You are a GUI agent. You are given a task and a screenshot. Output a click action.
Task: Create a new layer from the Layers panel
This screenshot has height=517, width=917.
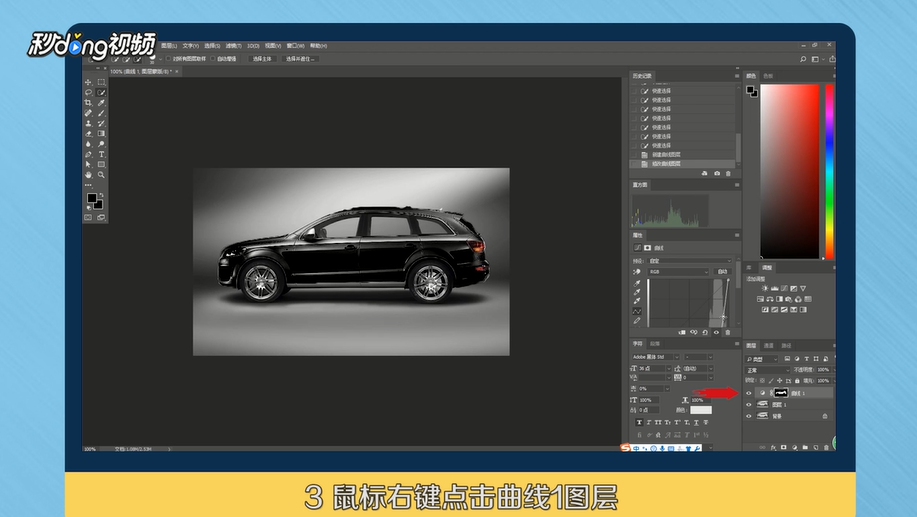[816, 447]
